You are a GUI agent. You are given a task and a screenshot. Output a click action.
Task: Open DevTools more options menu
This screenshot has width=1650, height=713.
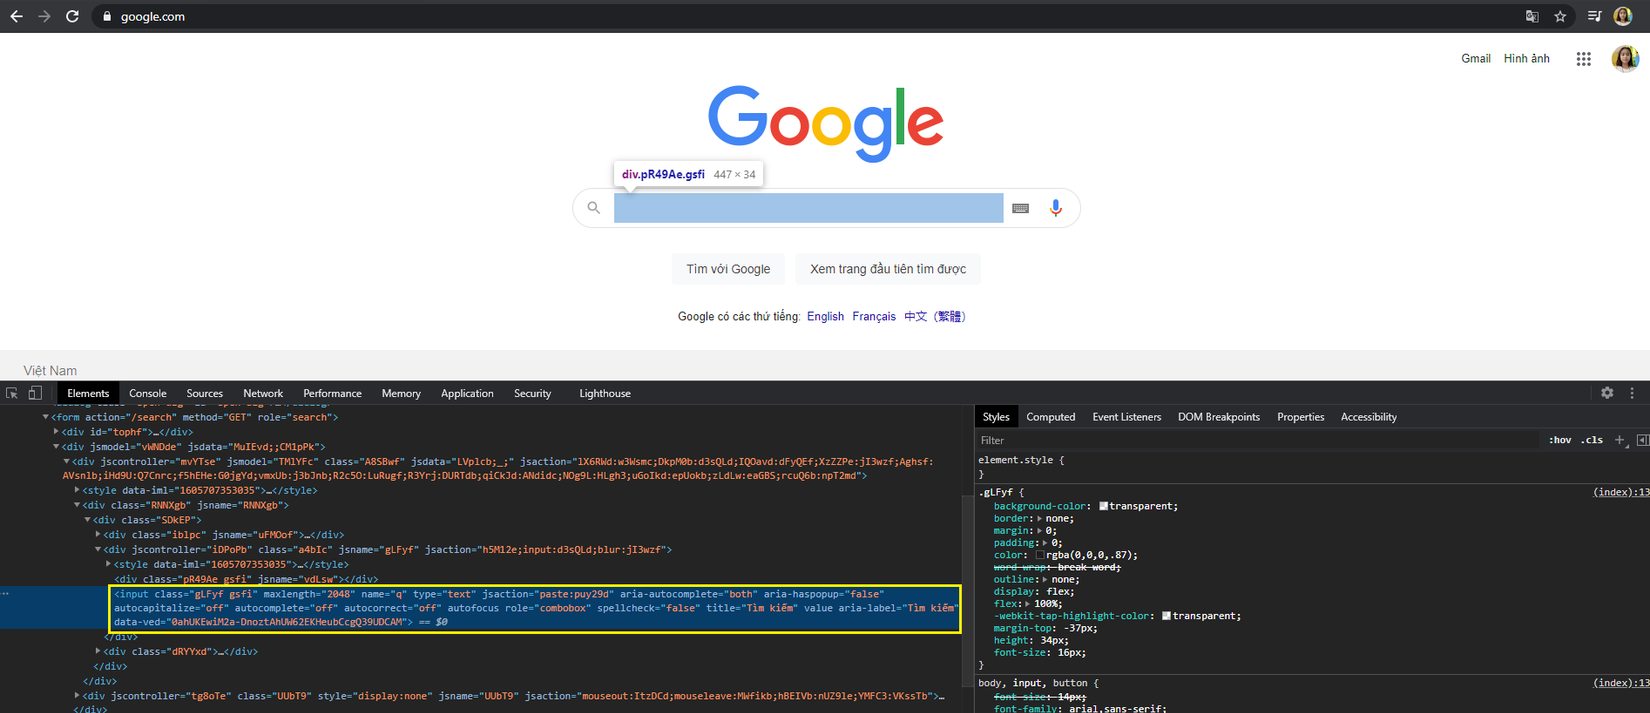point(1632,393)
